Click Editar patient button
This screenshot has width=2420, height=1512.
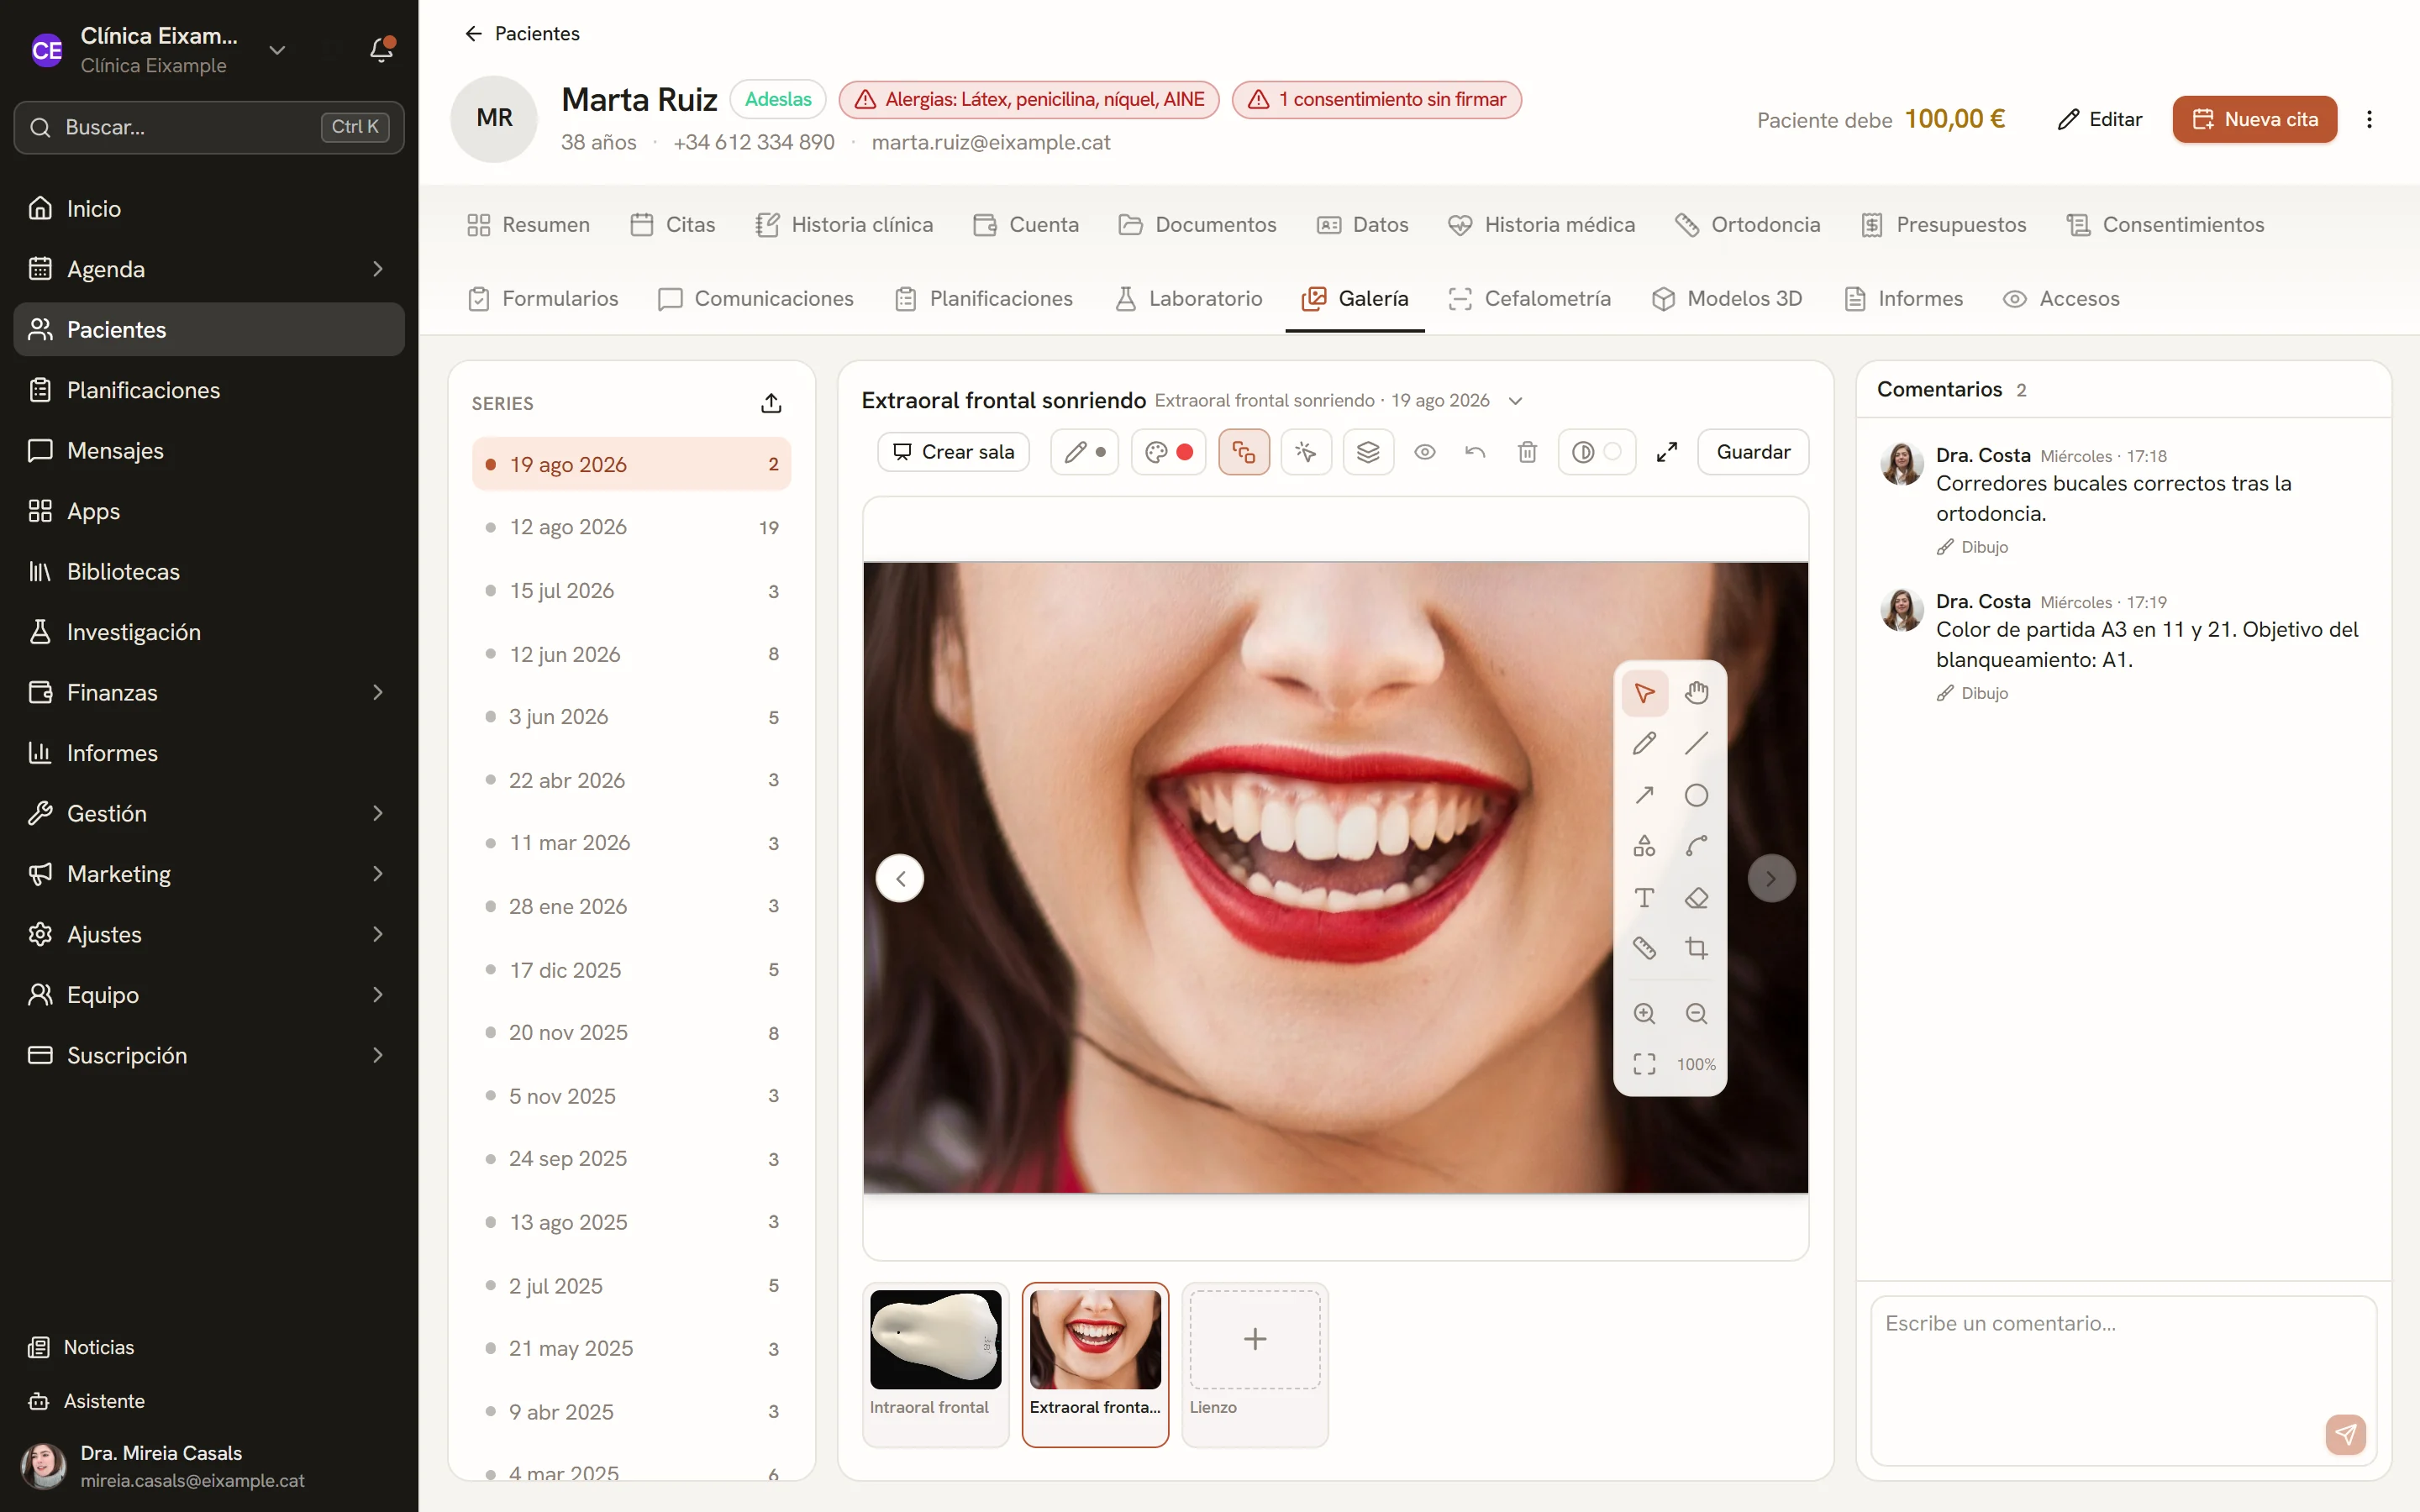pyautogui.click(x=2100, y=119)
